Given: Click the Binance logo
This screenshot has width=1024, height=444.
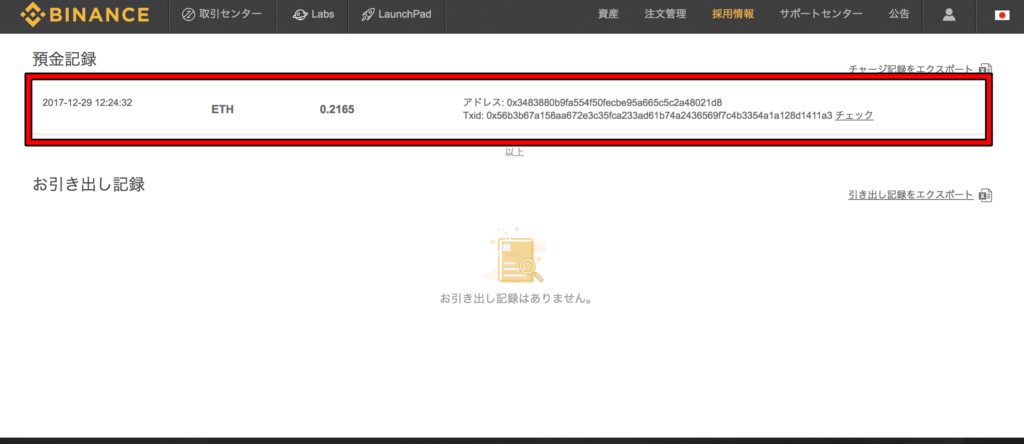Looking at the screenshot, I should coord(85,14).
